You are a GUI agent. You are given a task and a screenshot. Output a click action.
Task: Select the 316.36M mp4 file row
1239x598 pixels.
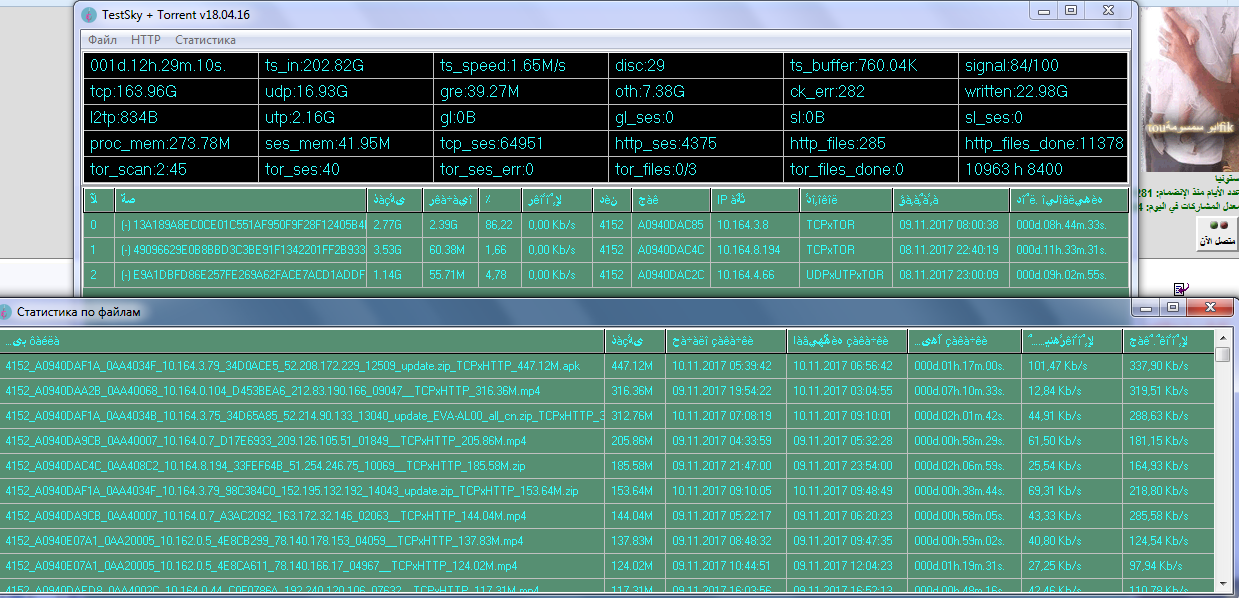pos(300,391)
